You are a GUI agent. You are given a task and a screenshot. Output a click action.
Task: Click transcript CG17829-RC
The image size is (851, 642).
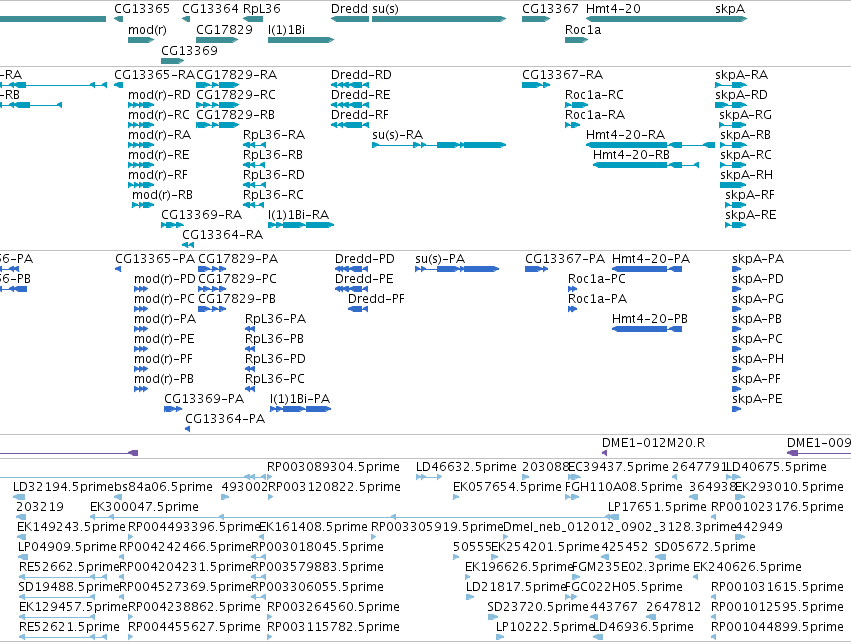(x=236, y=95)
